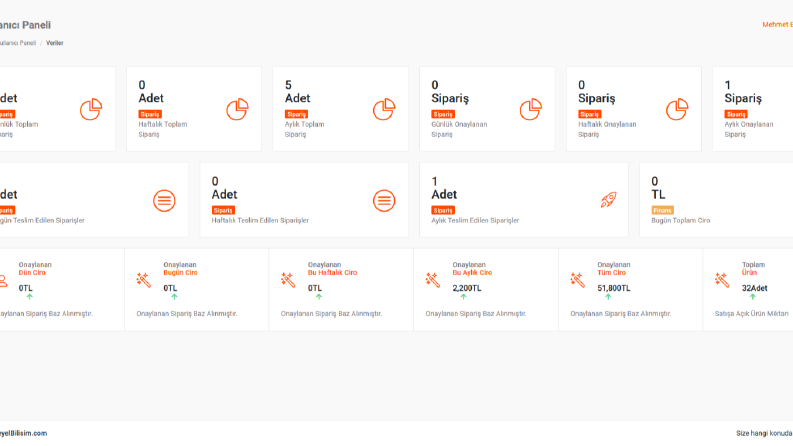Click the Bu Aylık Ciro orange label

(x=472, y=273)
